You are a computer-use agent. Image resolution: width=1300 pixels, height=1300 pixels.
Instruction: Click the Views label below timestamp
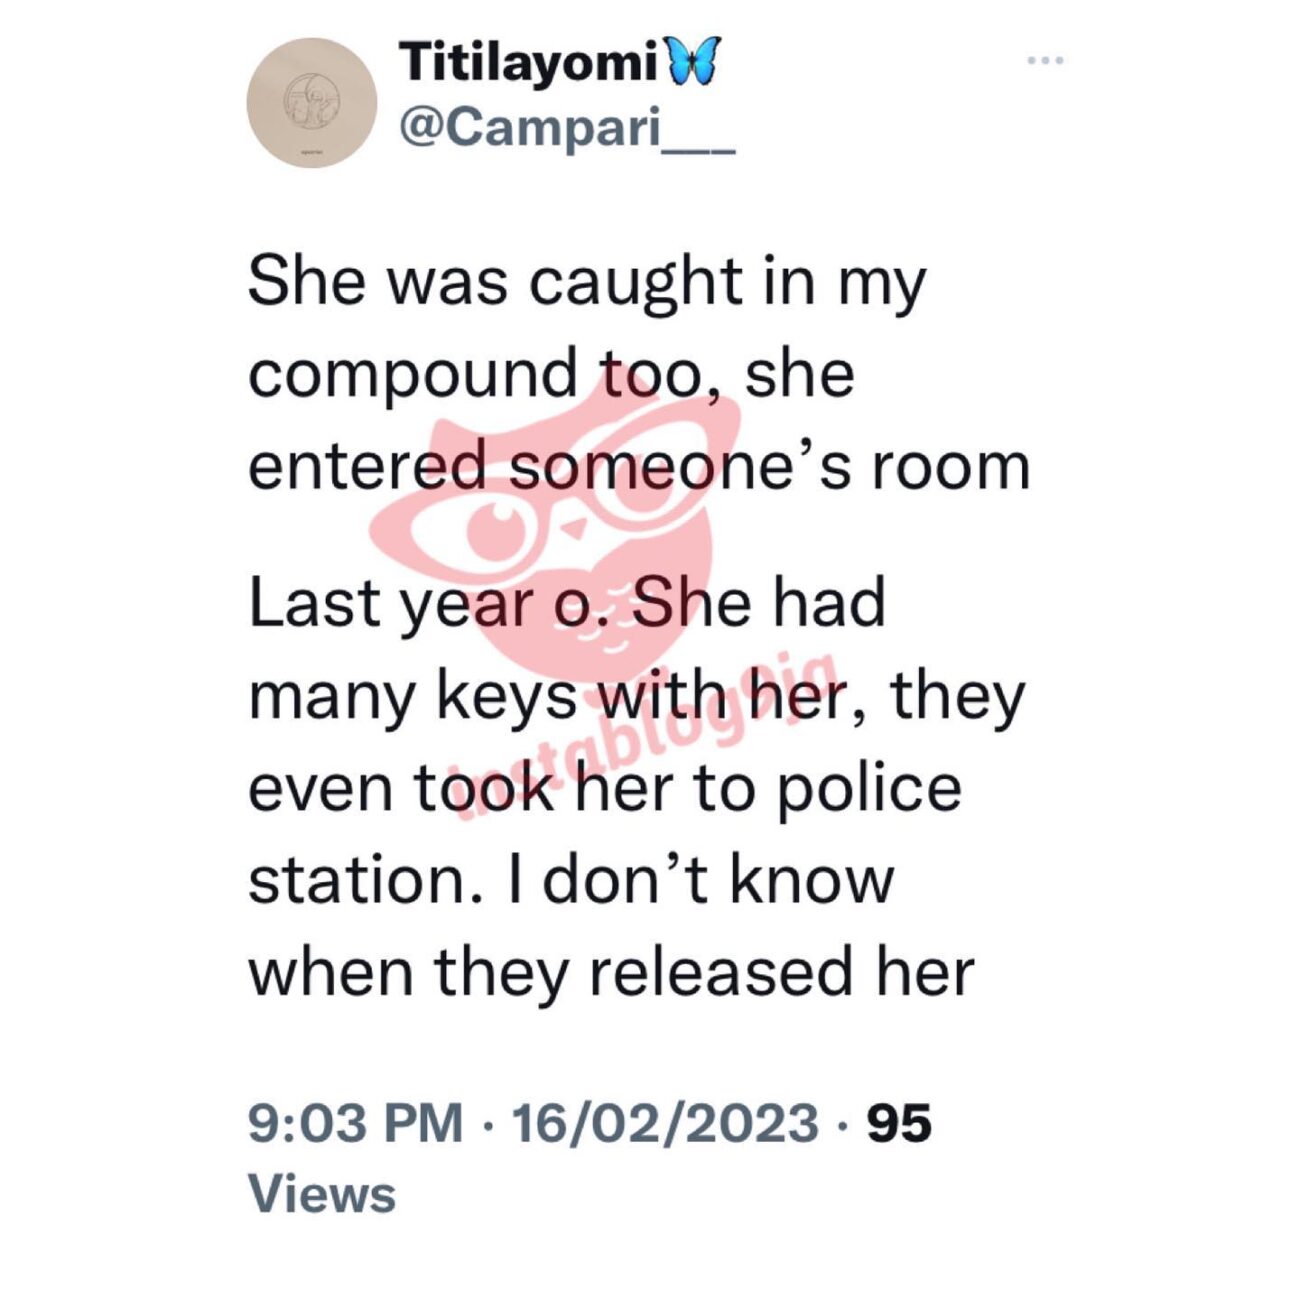(321, 1194)
